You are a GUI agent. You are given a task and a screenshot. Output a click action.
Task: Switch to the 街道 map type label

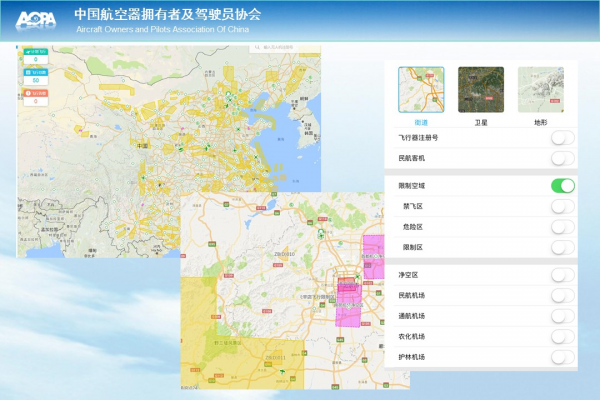coord(421,122)
